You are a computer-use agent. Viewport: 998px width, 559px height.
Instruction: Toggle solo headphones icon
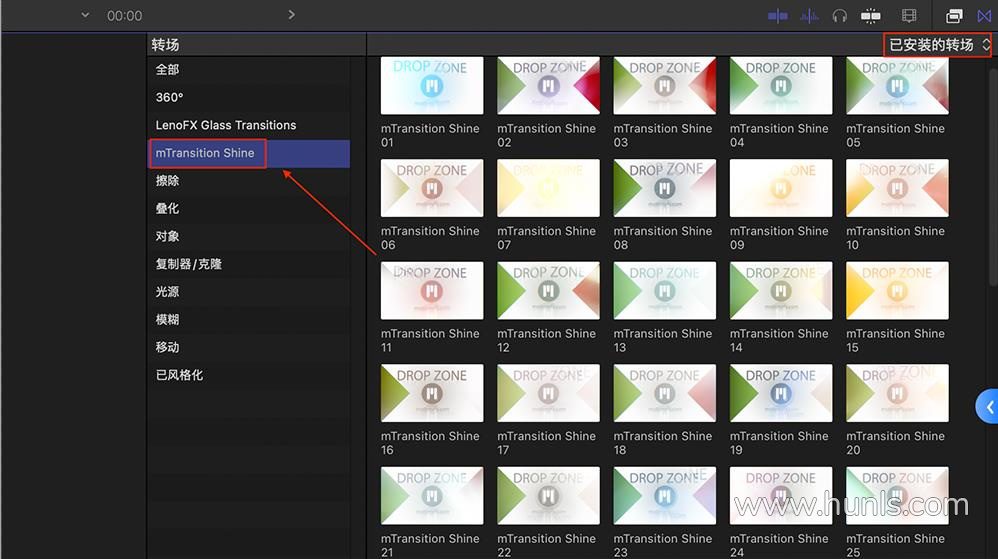pyautogui.click(x=840, y=16)
